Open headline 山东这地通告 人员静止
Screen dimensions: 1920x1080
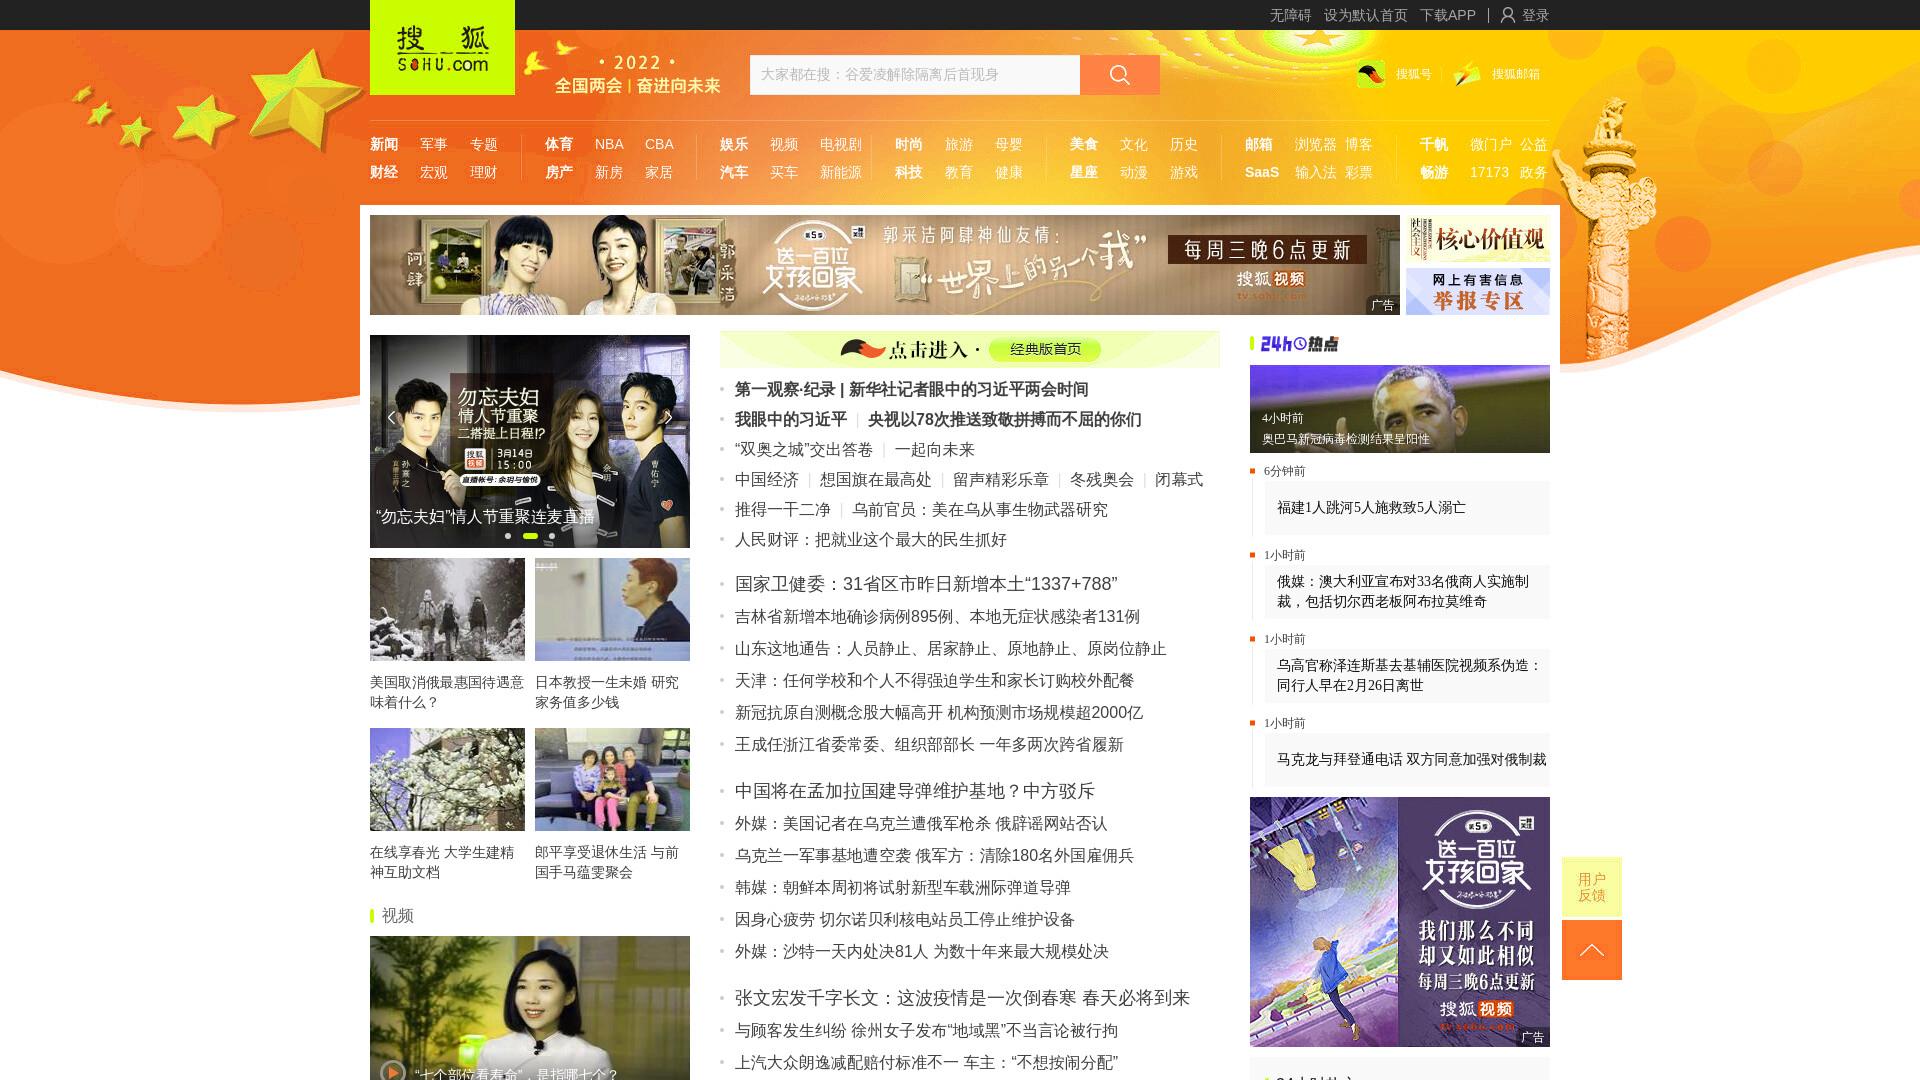point(950,649)
